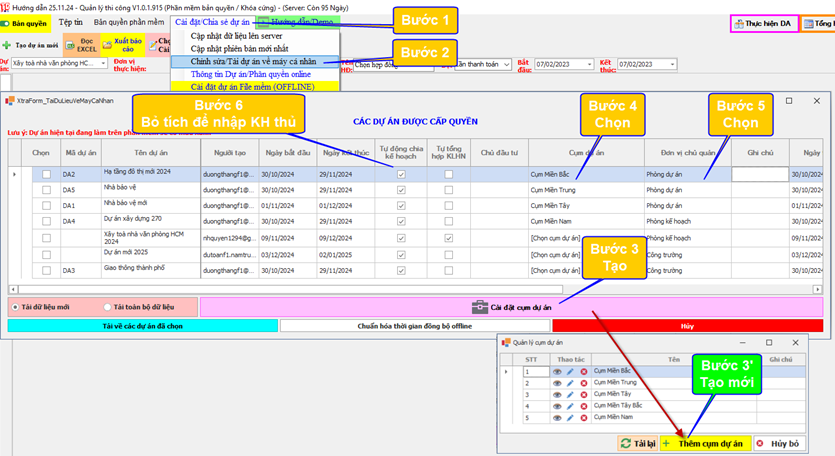Open the project name dropdown Xây toà nhà văn phòng
Screen dimensions: 835x456
[x=102, y=63]
